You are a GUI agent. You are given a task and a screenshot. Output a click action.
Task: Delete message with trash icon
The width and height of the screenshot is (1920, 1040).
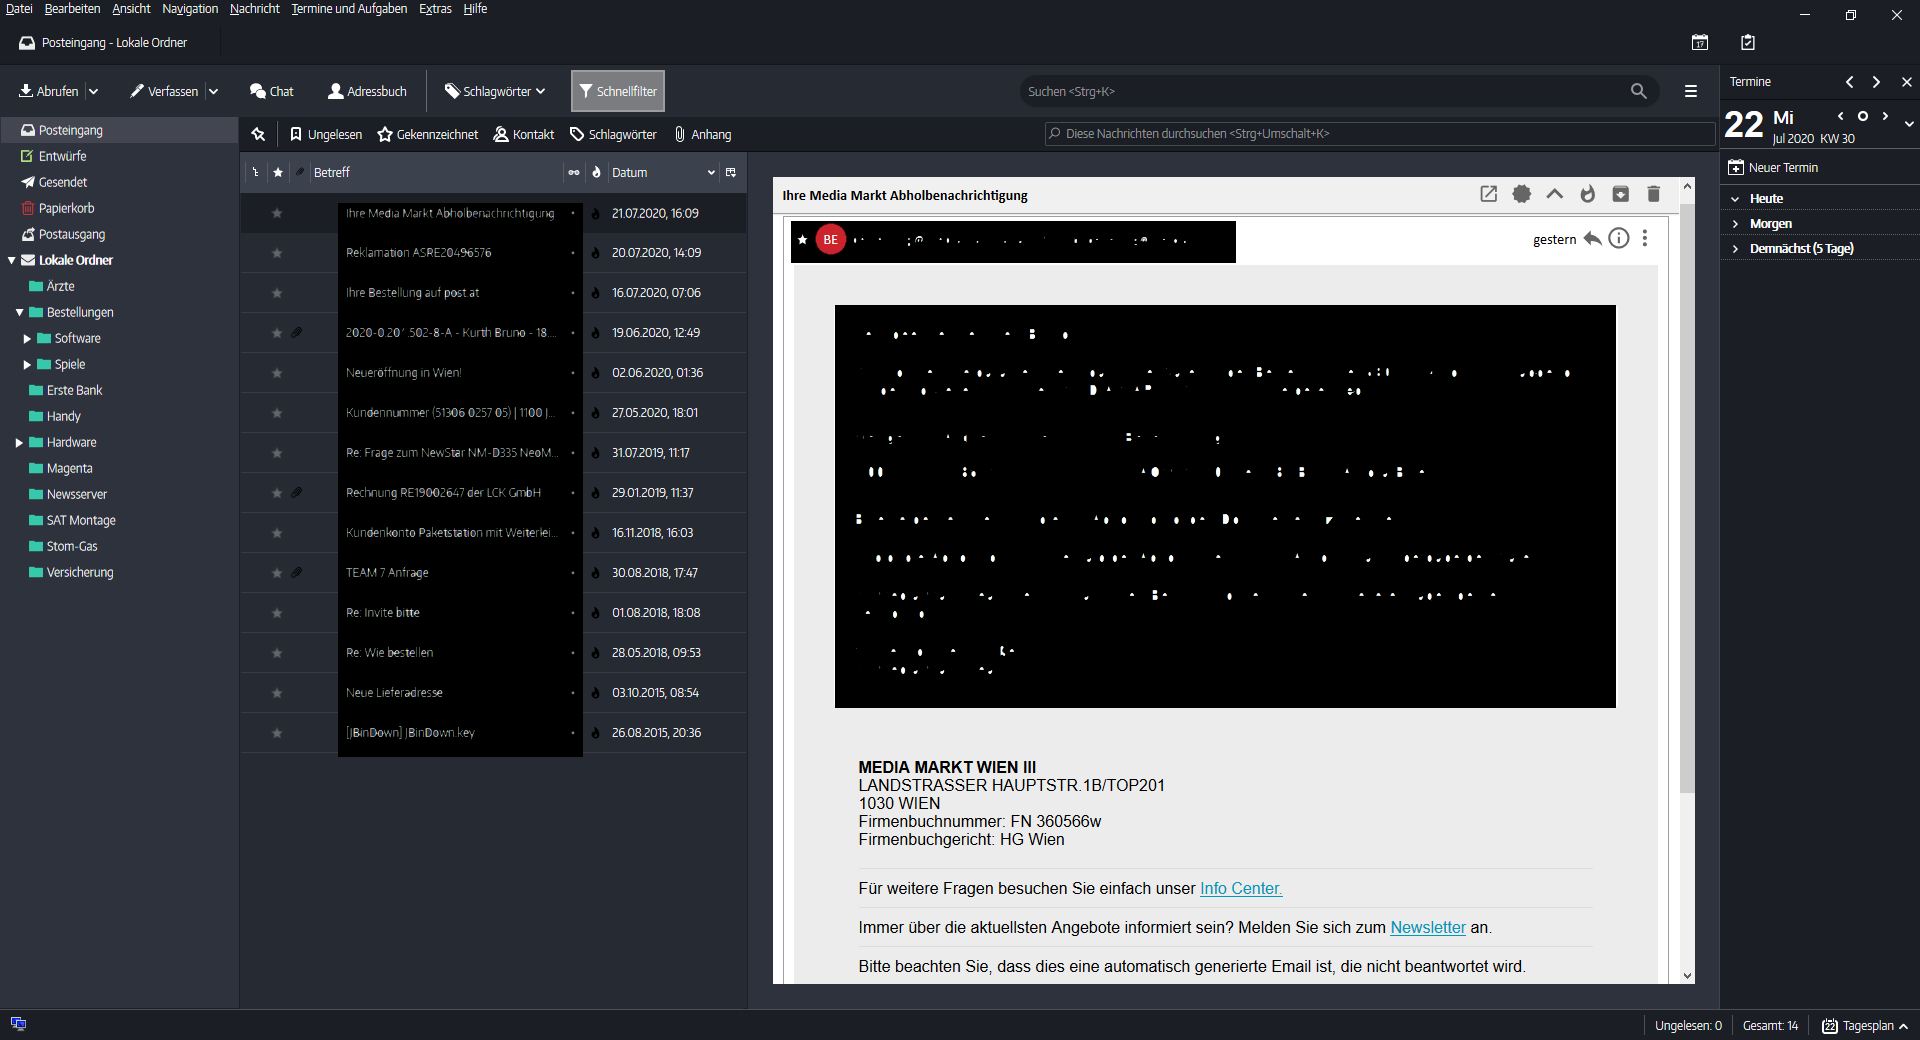pyautogui.click(x=1653, y=194)
